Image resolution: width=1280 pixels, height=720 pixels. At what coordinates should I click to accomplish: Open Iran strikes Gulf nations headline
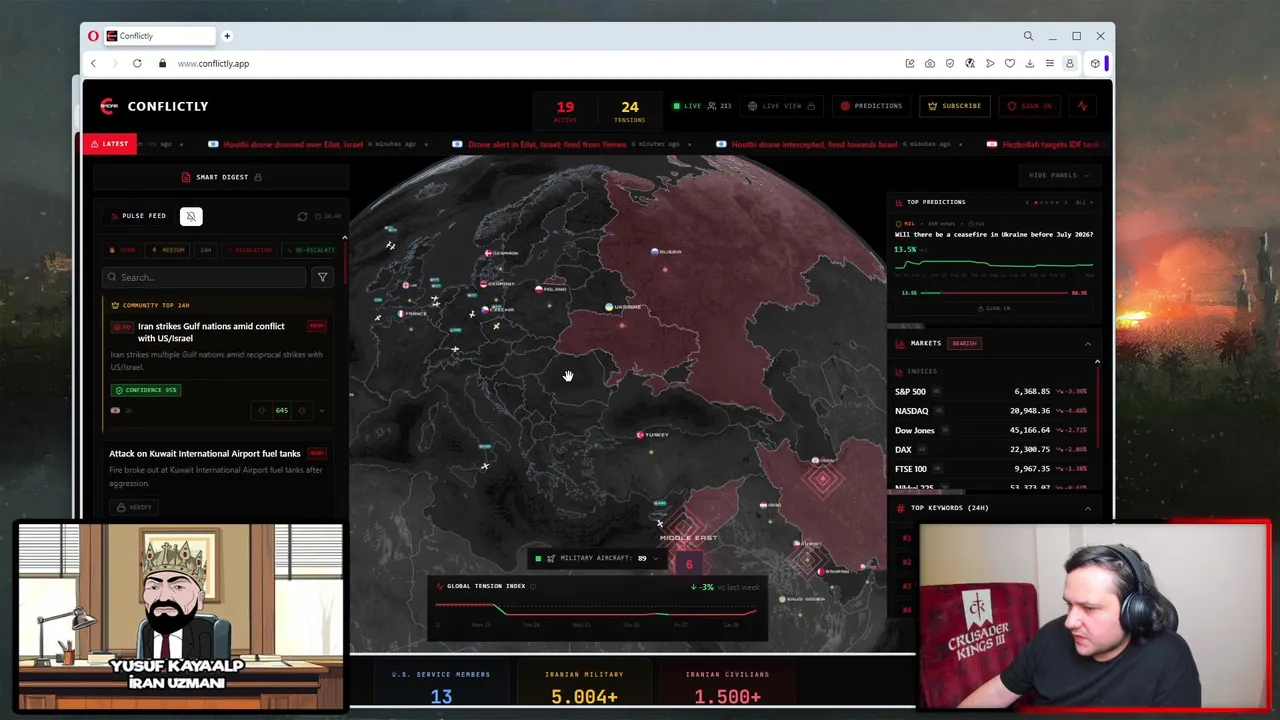(211, 332)
